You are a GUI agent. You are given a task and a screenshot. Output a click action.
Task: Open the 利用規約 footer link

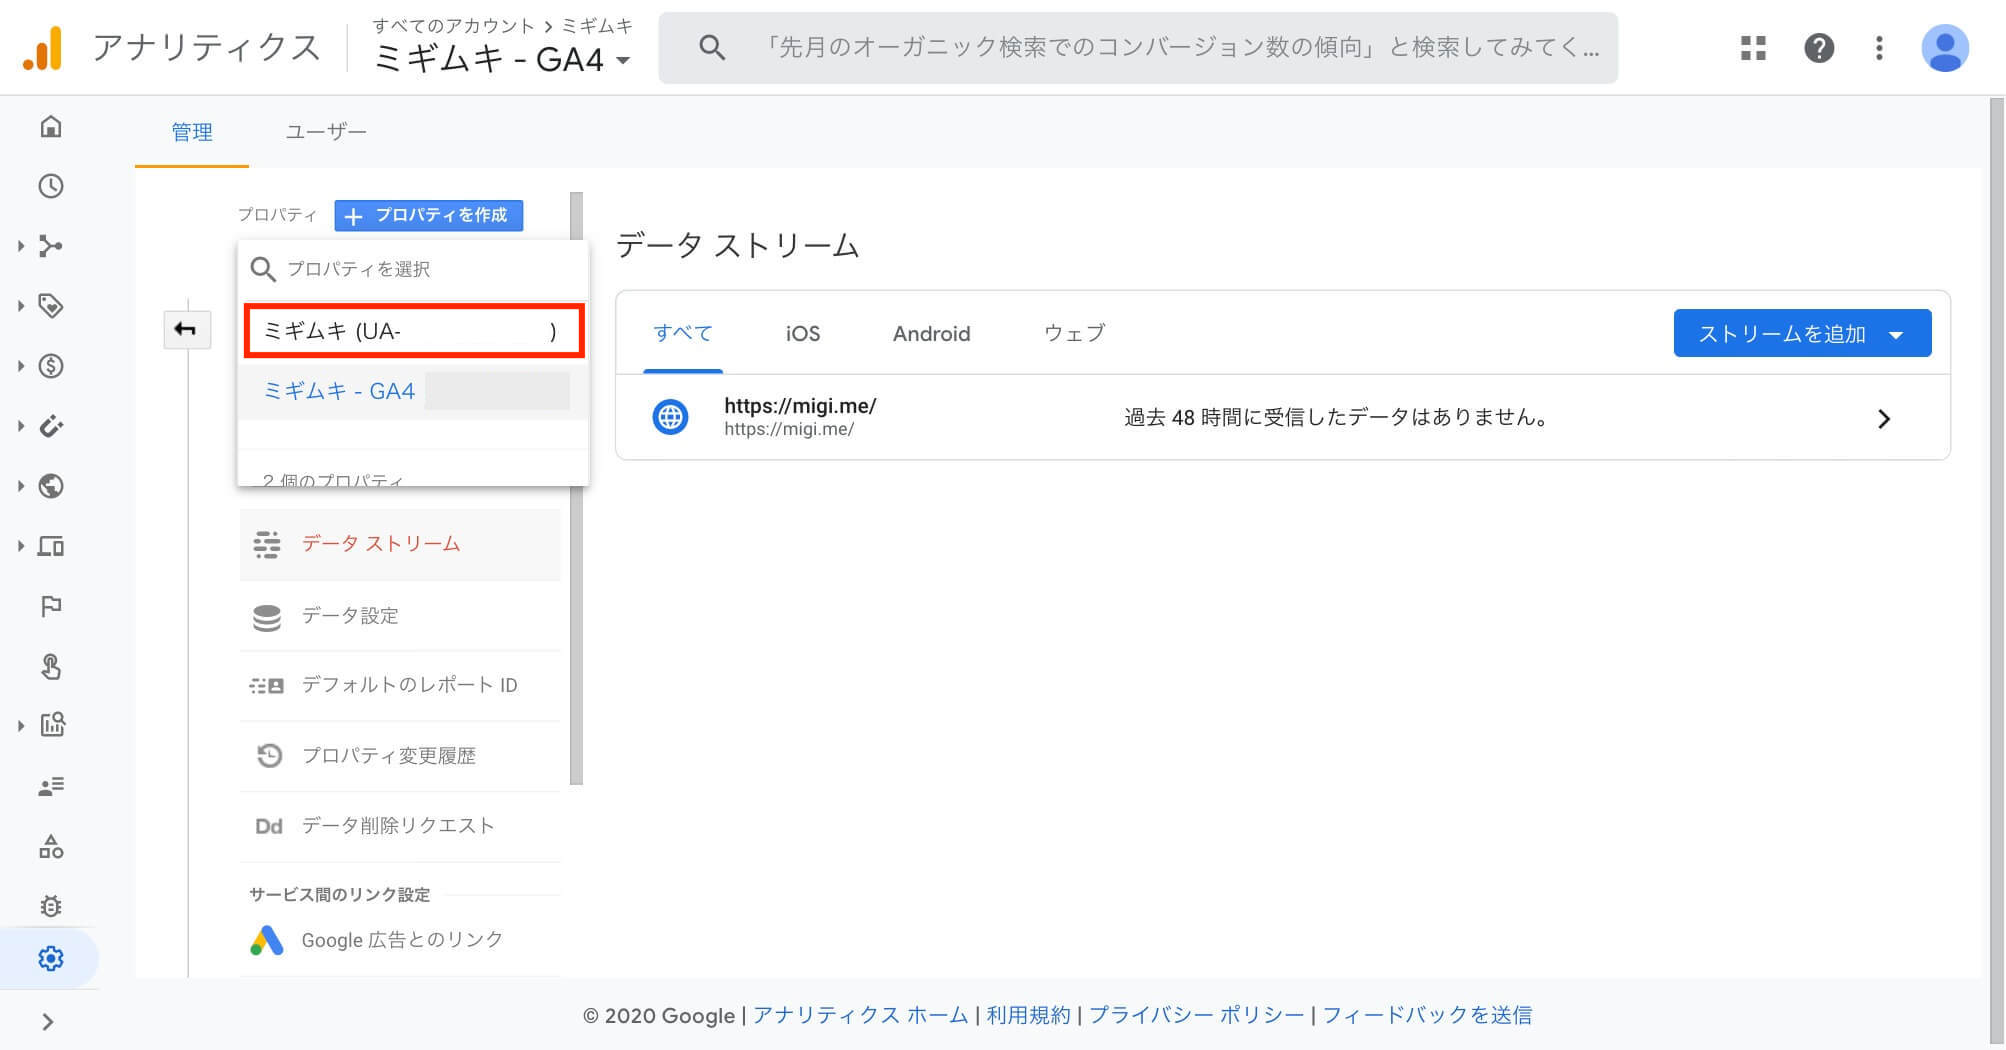click(1028, 1015)
